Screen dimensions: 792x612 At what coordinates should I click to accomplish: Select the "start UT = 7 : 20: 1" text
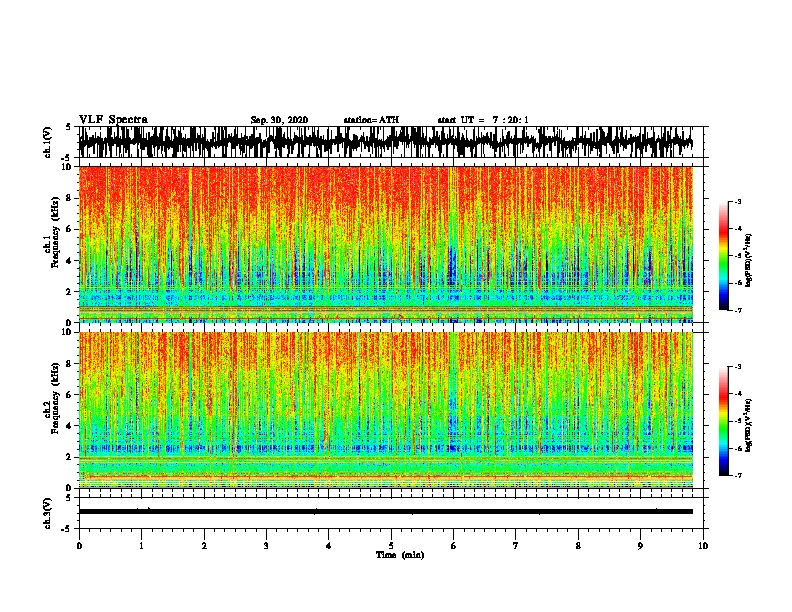tap(483, 120)
